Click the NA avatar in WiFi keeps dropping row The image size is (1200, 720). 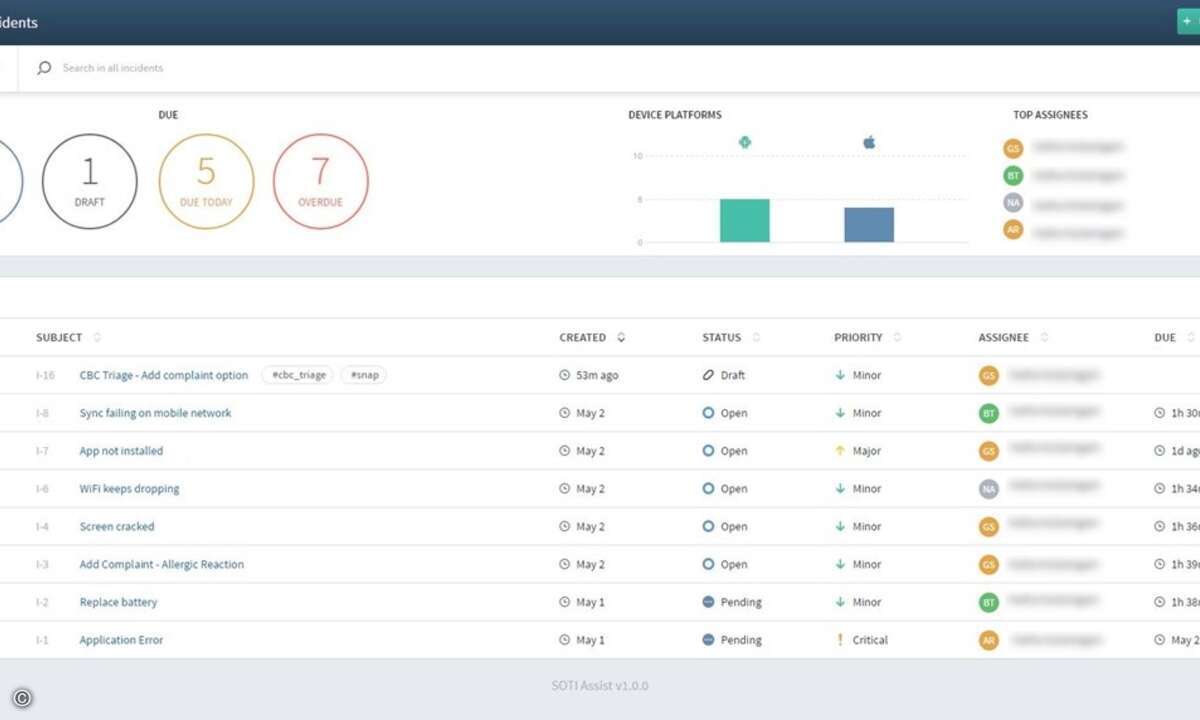989,489
